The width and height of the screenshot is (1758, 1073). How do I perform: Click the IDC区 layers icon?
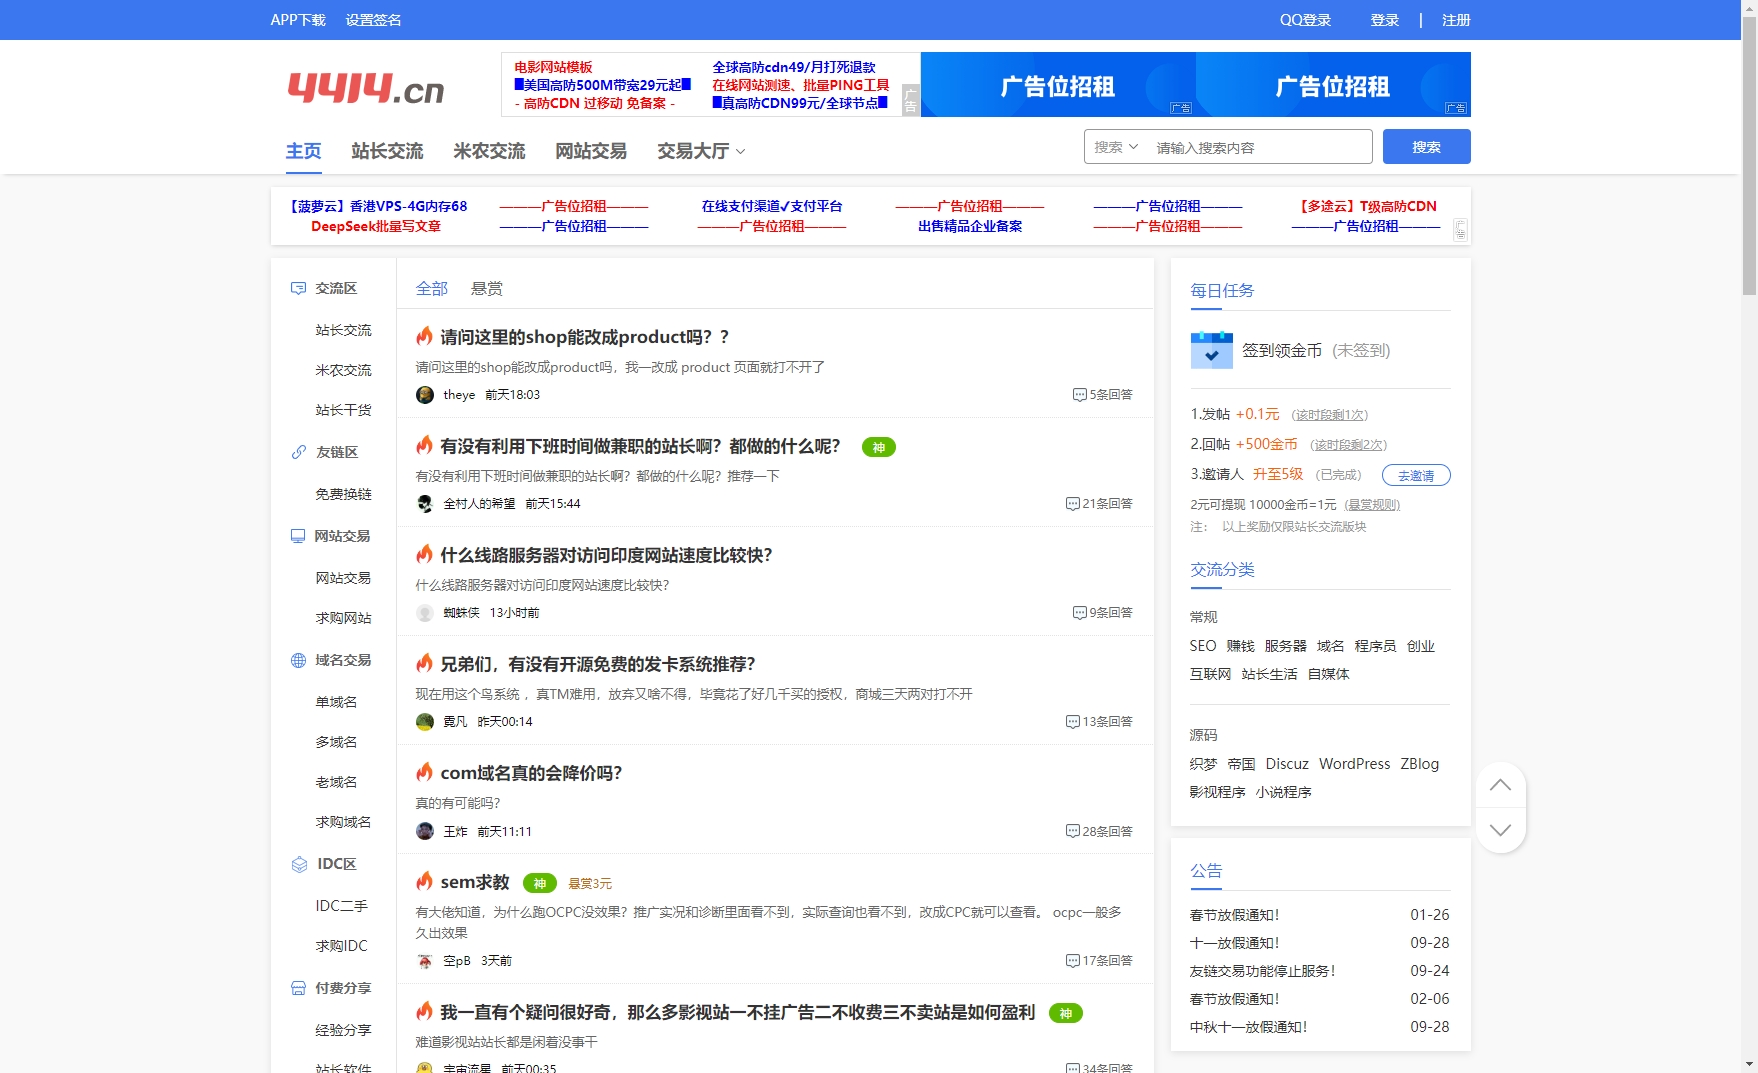299,864
